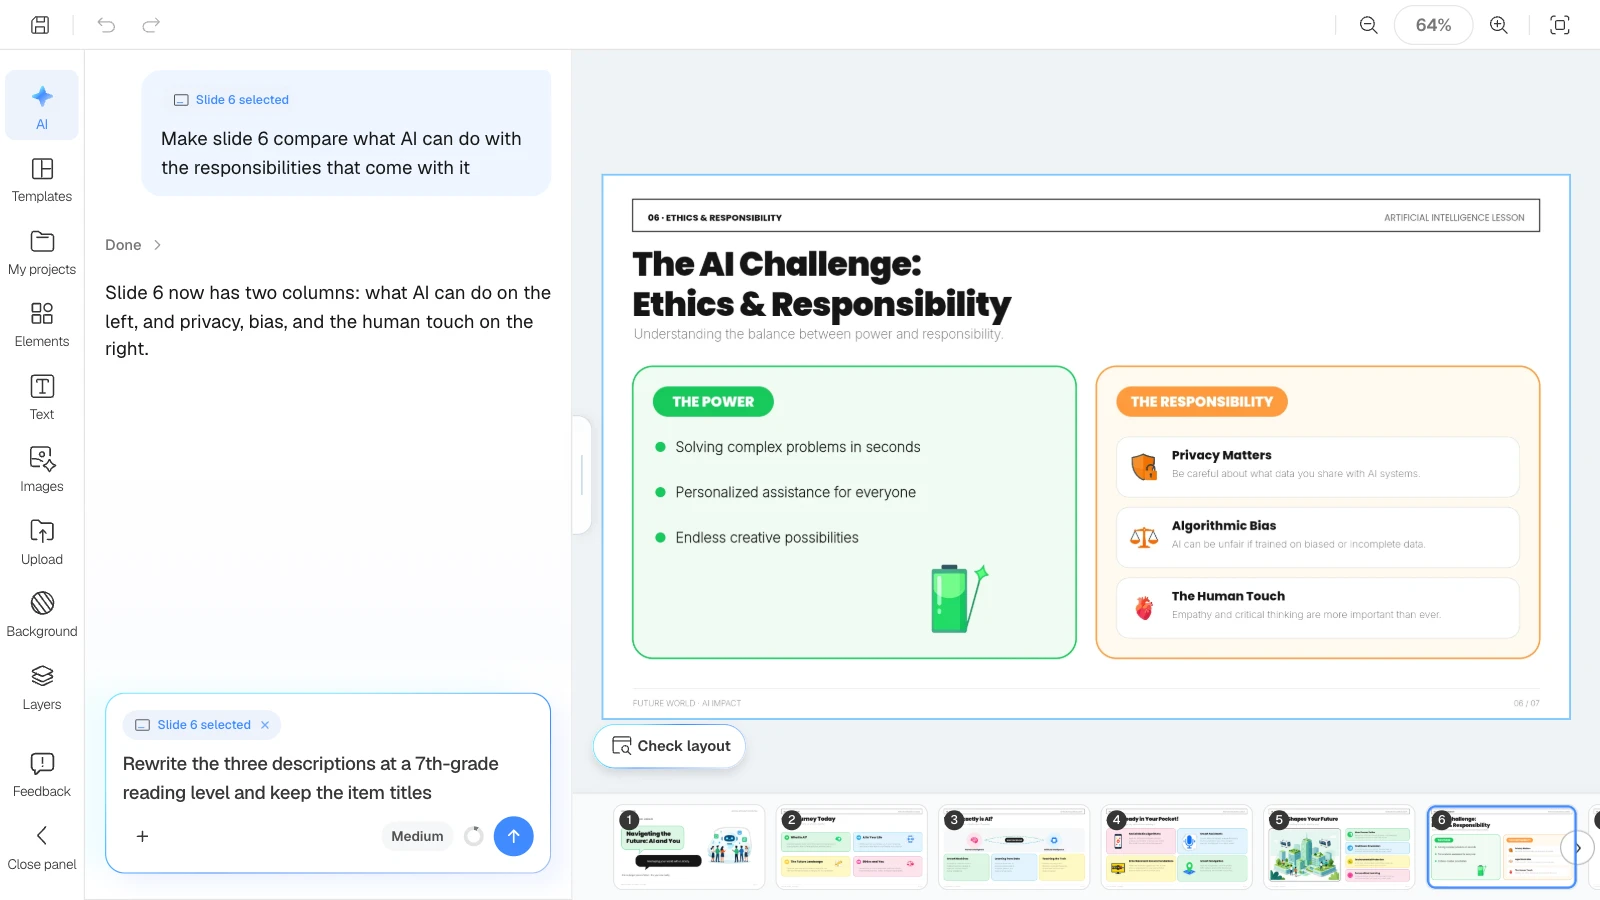Viewport: 1600px width, 900px height.
Task: Select the Text tool in sidebar
Action: point(42,397)
